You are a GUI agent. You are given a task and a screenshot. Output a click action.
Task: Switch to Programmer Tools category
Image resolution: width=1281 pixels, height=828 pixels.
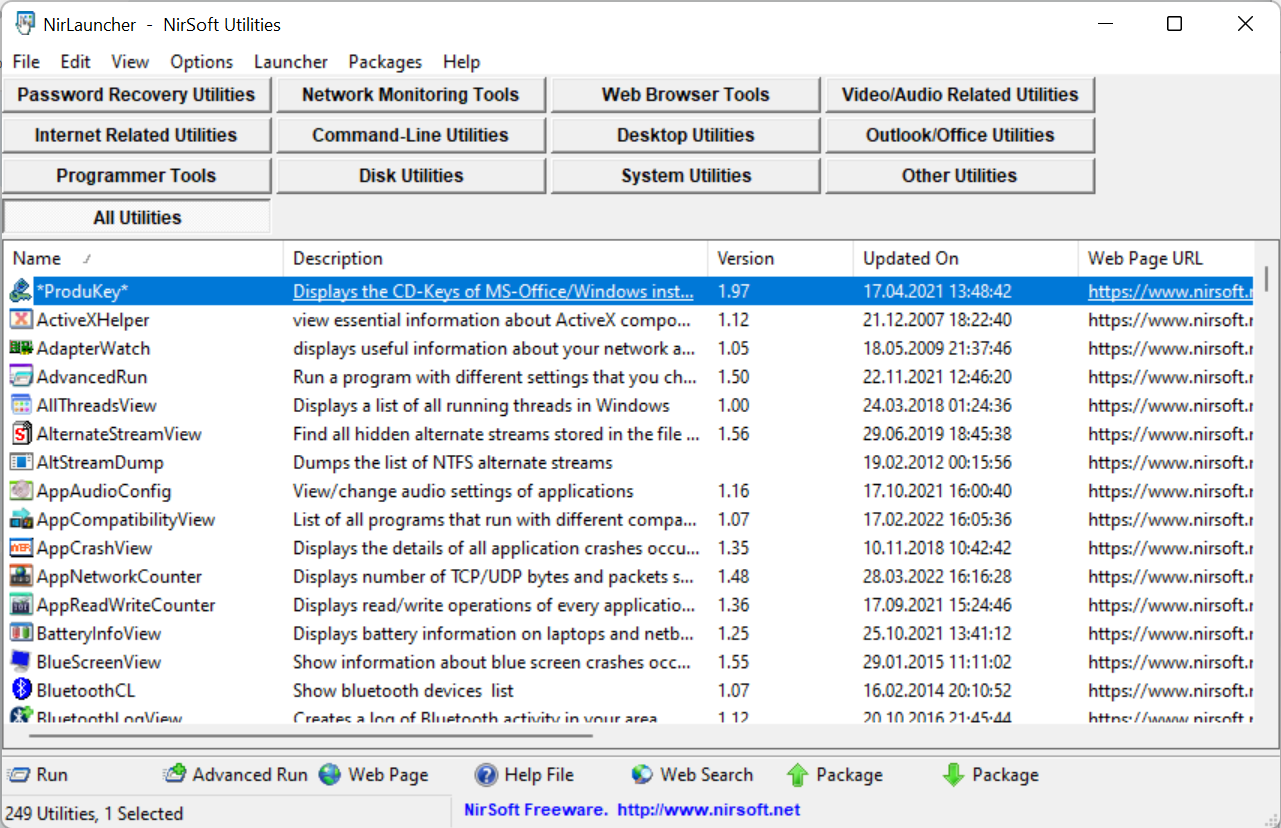[137, 176]
